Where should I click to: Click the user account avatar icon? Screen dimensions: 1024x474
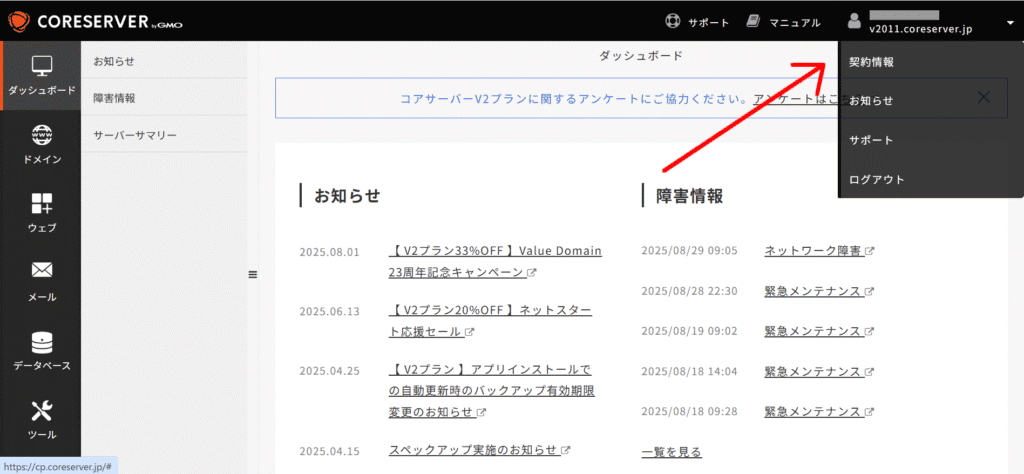pos(854,22)
